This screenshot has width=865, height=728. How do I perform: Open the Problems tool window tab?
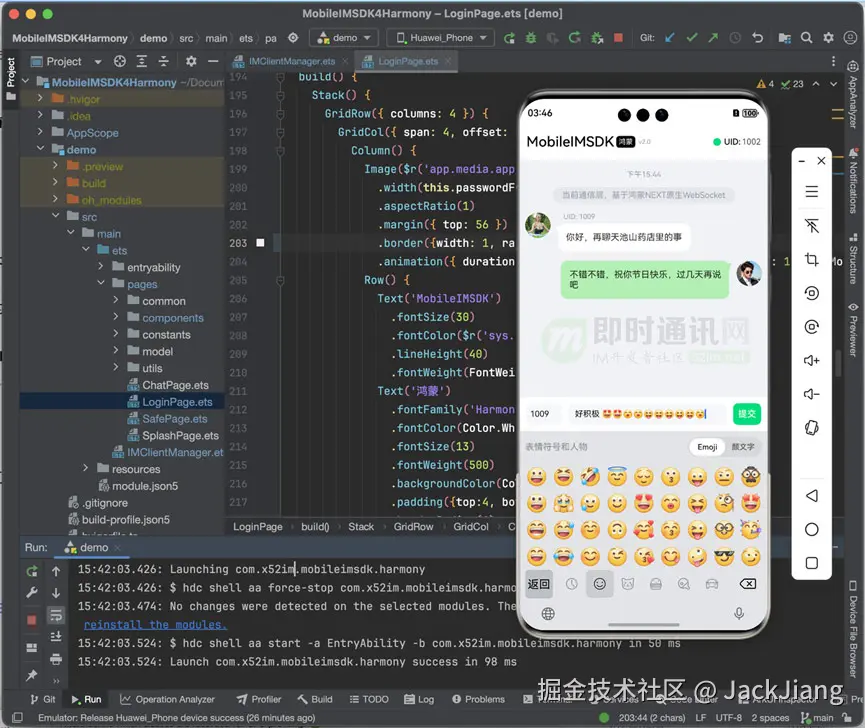pos(478,699)
